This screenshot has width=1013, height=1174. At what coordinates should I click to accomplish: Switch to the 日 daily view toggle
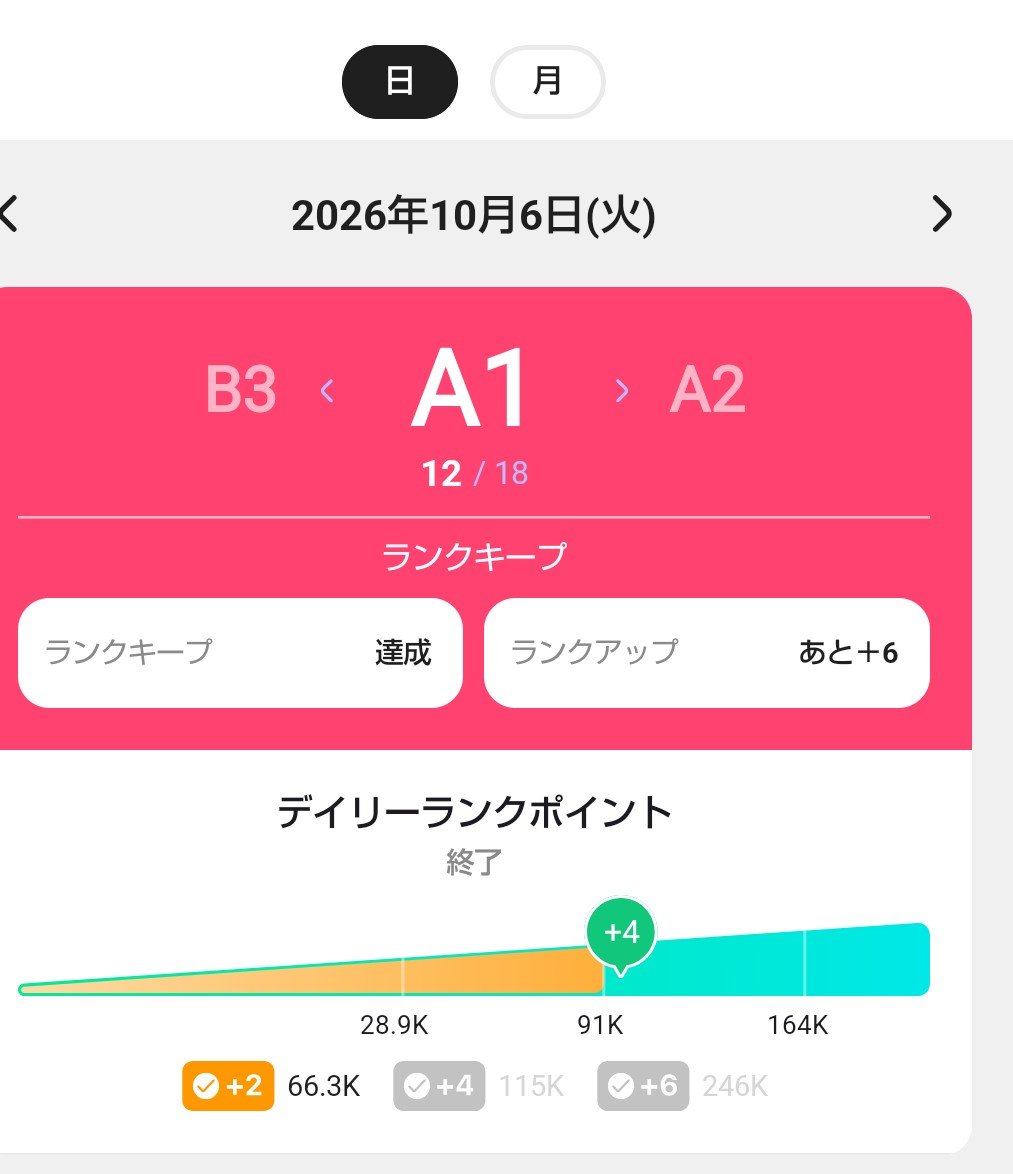[x=400, y=82]
